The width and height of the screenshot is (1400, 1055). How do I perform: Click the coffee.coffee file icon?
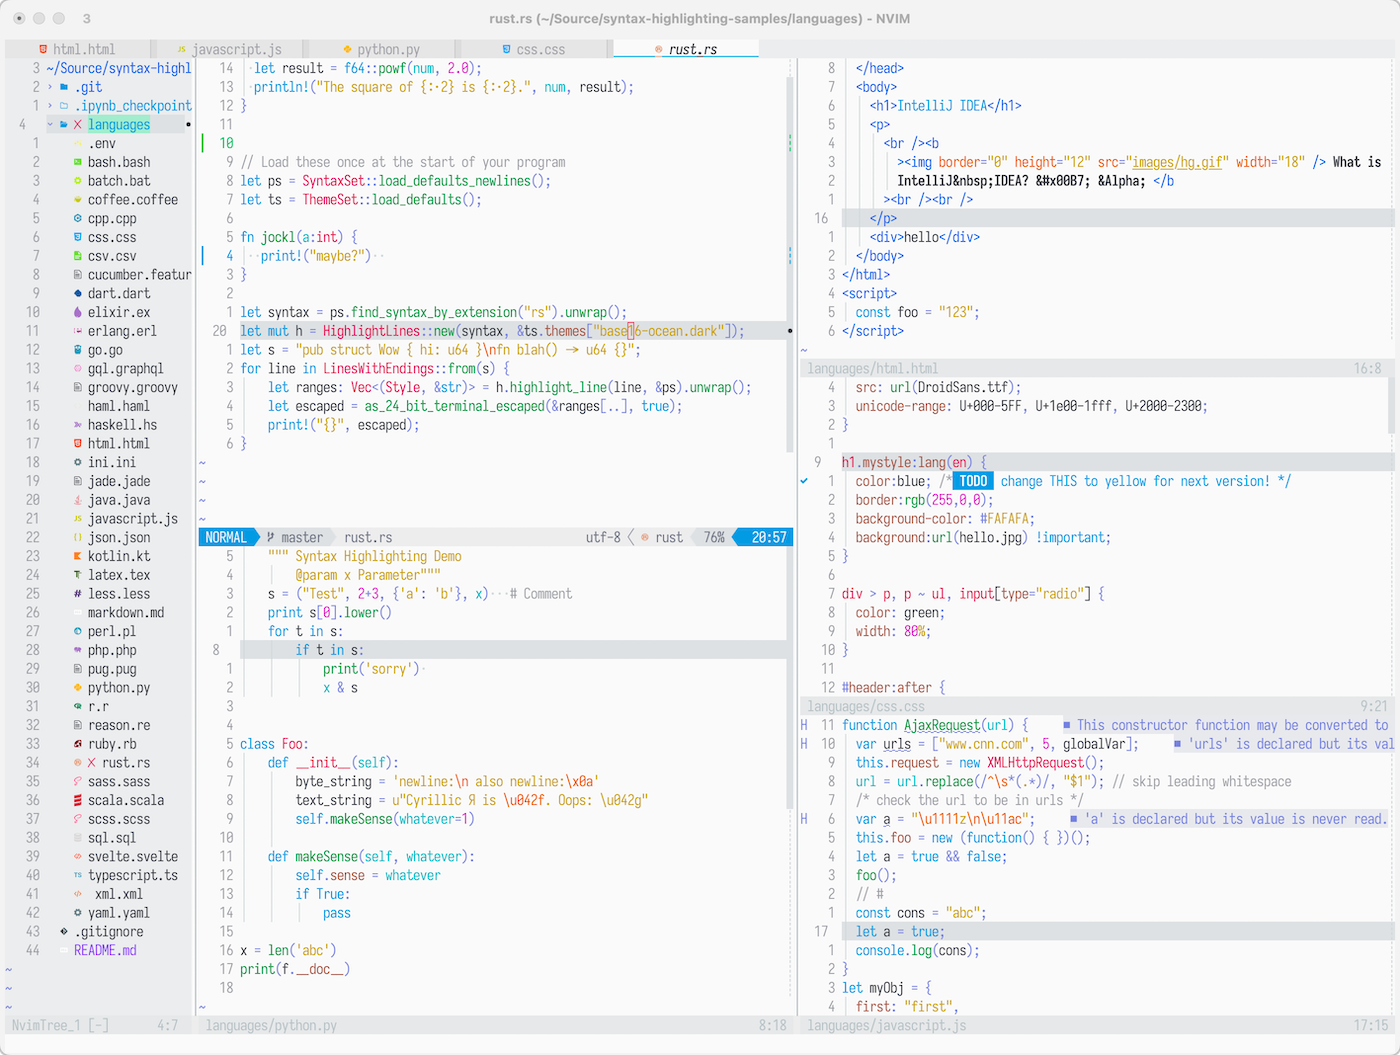tap(78, 200)
